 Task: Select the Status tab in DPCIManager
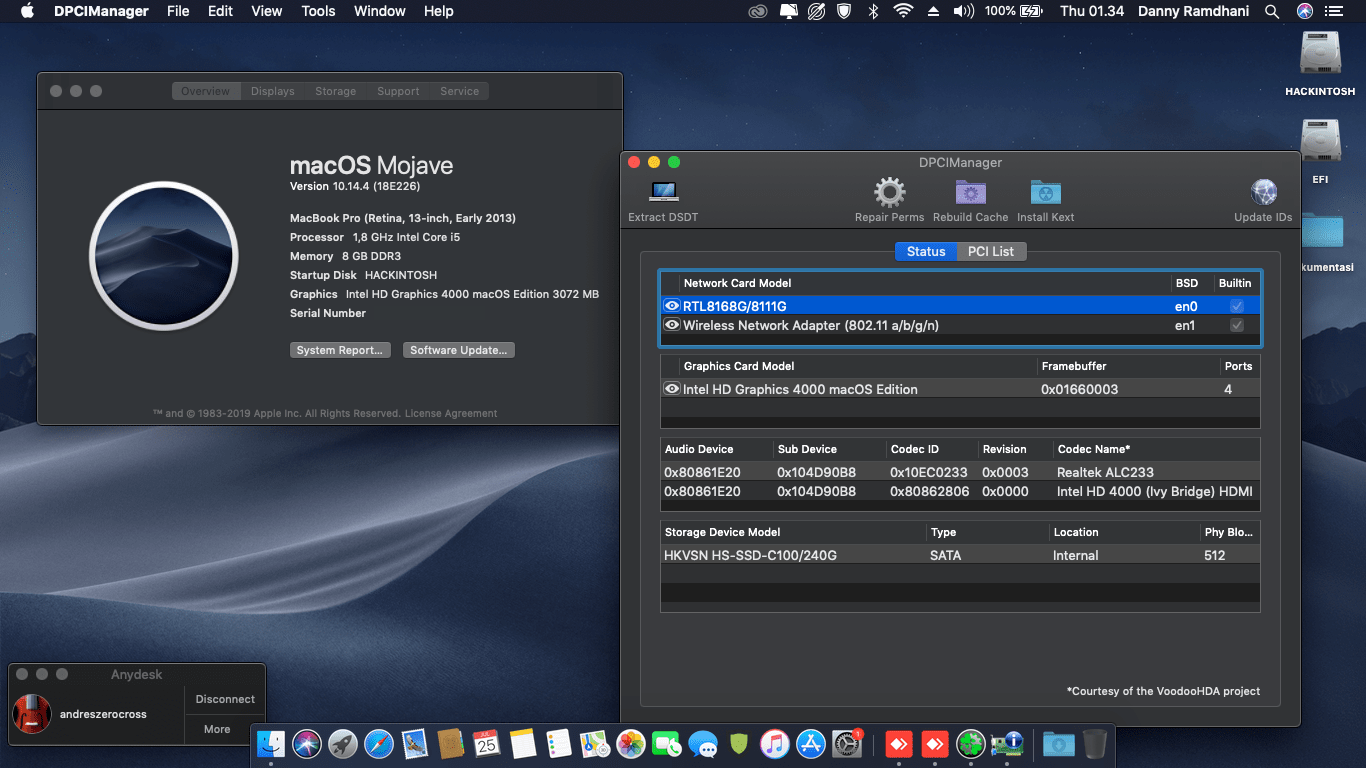[x=926, y=251]
